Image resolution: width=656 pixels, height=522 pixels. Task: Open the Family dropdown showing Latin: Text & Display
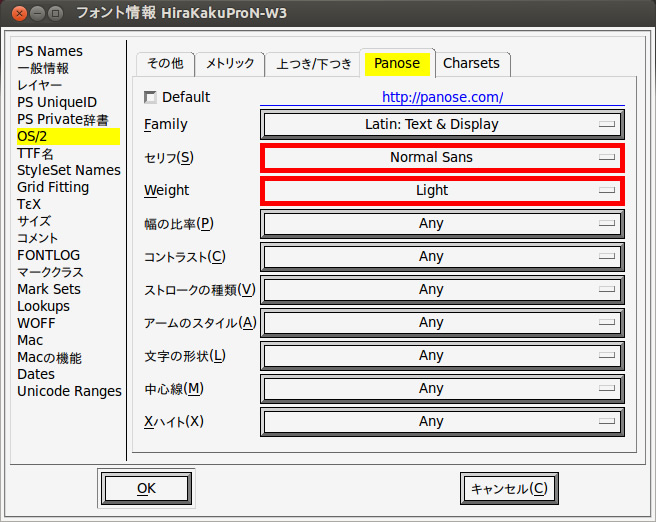442,124
